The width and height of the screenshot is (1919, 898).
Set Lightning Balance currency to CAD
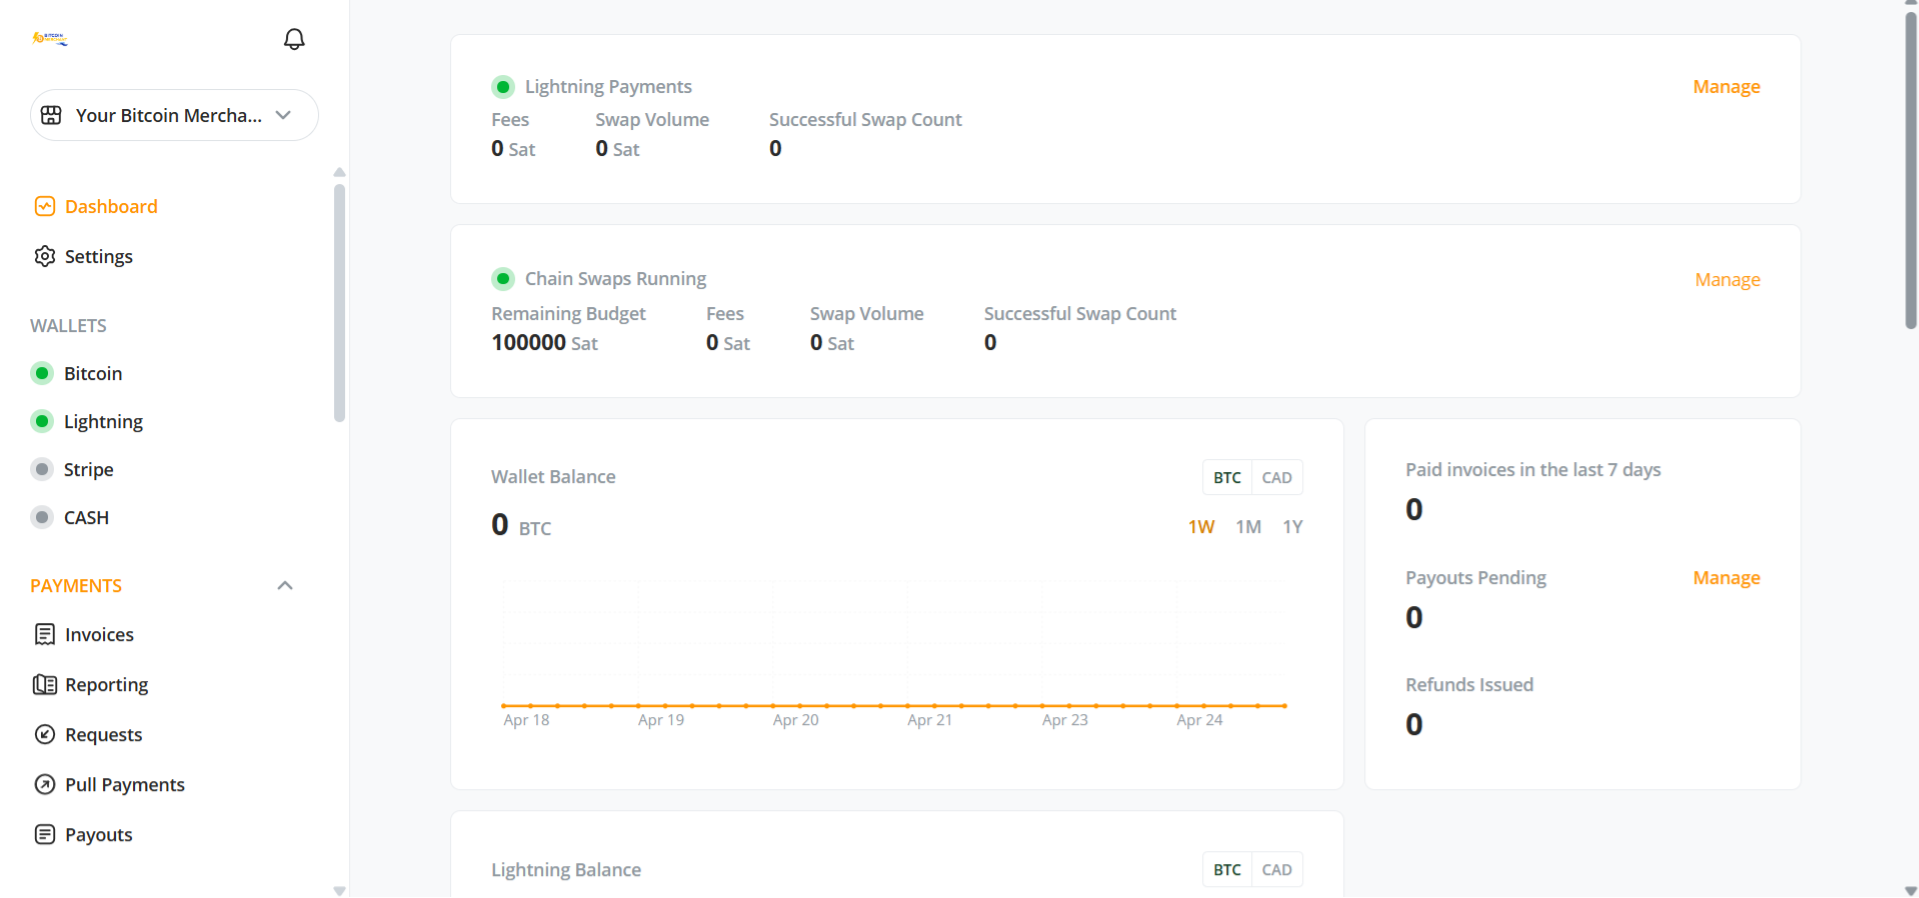1276,870
